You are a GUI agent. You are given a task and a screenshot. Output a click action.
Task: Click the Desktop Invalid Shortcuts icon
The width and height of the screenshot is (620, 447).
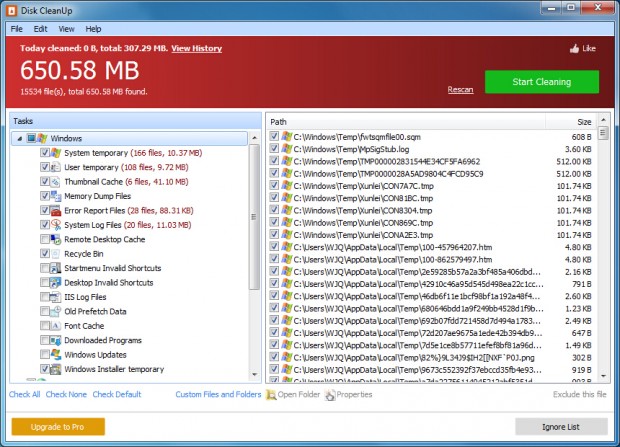coord(56,283)
